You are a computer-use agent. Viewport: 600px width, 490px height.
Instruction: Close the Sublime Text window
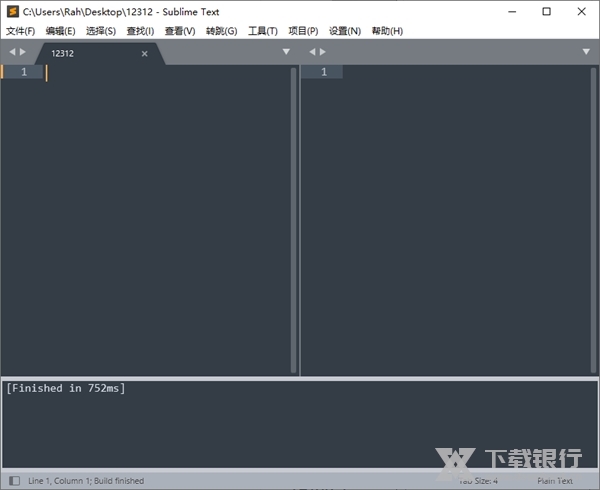coord(581,12)
